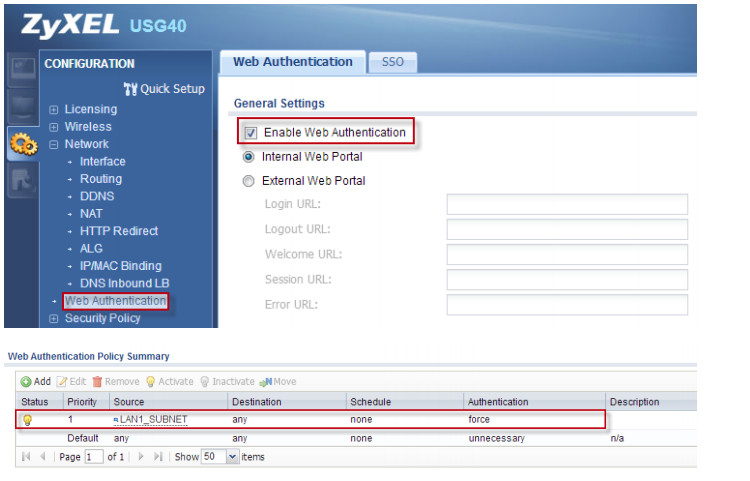
Task: Click status bulb of priority 1 policy
Action: click(27, 420)
